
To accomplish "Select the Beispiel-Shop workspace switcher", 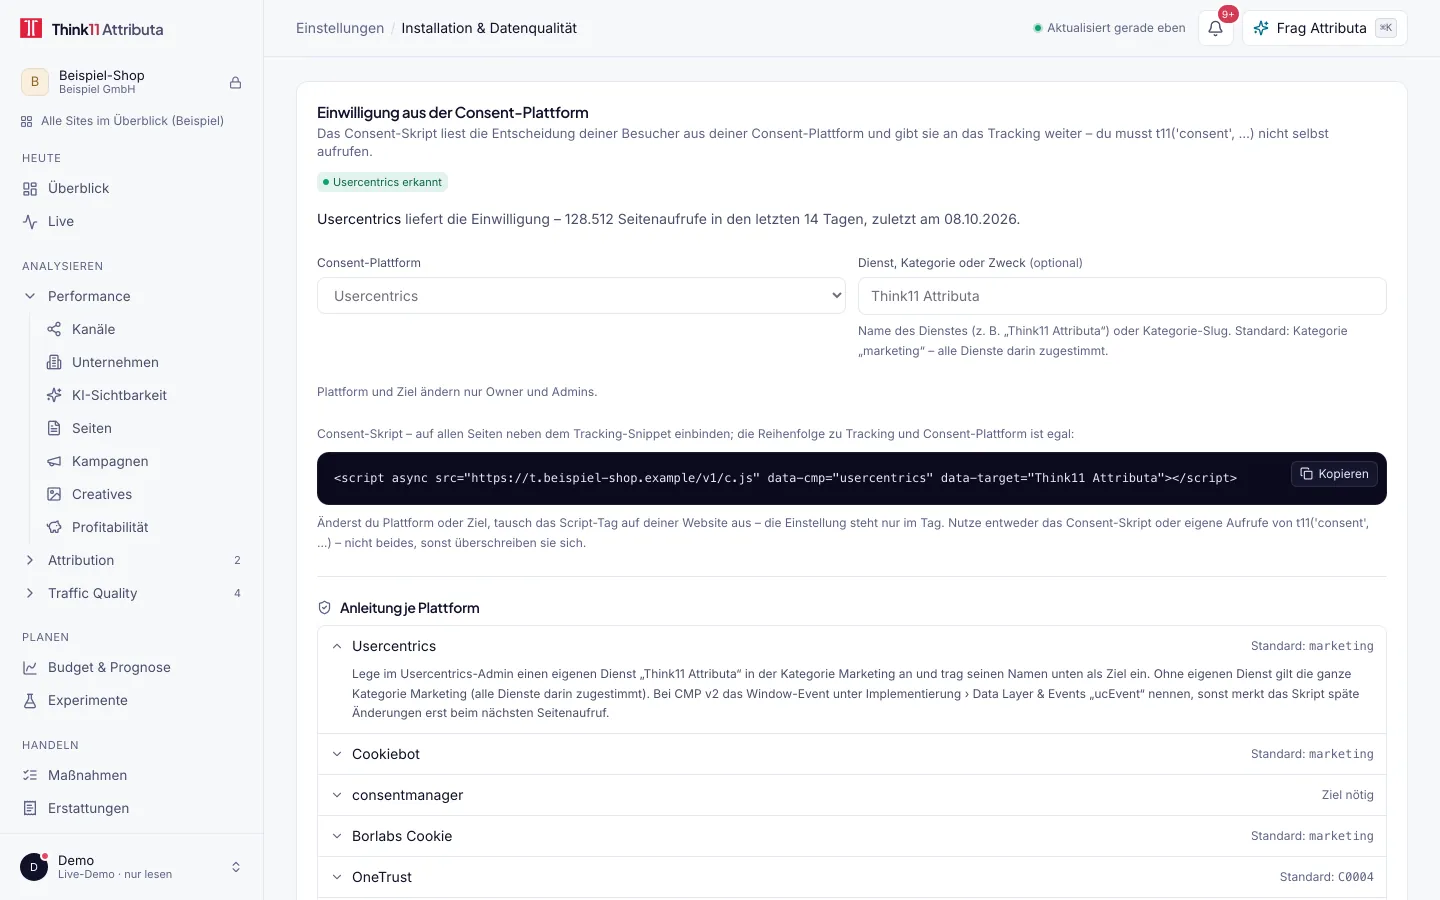I will coord(132,82).
